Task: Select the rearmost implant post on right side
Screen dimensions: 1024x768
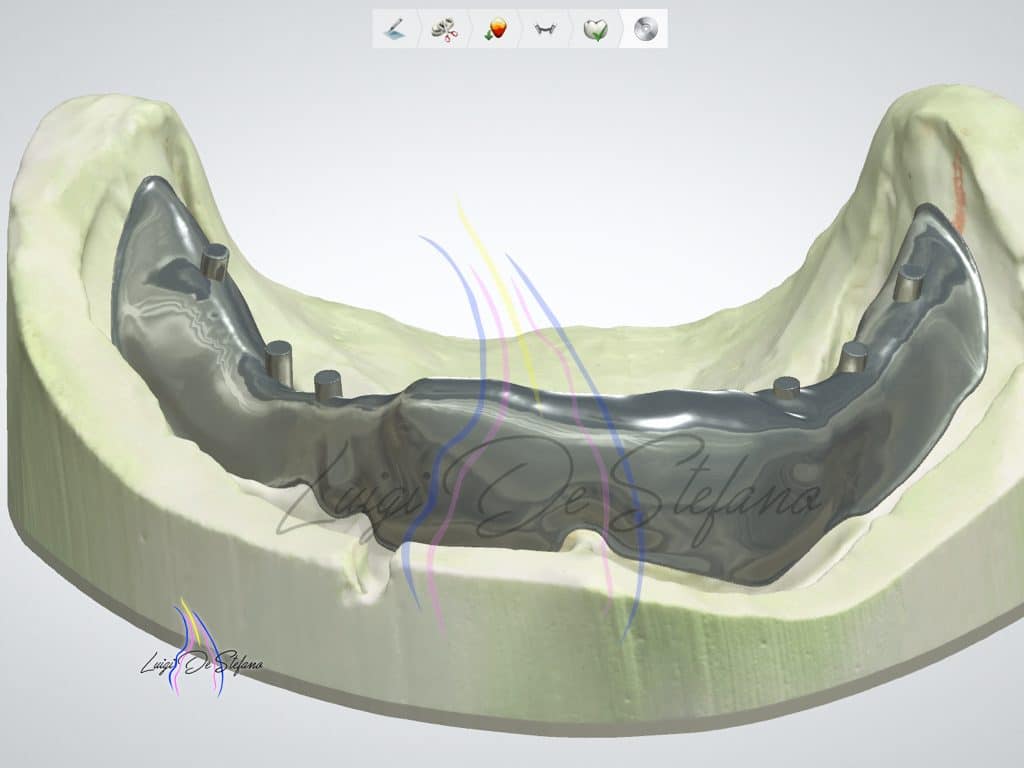Action: [x=909, y=281]
